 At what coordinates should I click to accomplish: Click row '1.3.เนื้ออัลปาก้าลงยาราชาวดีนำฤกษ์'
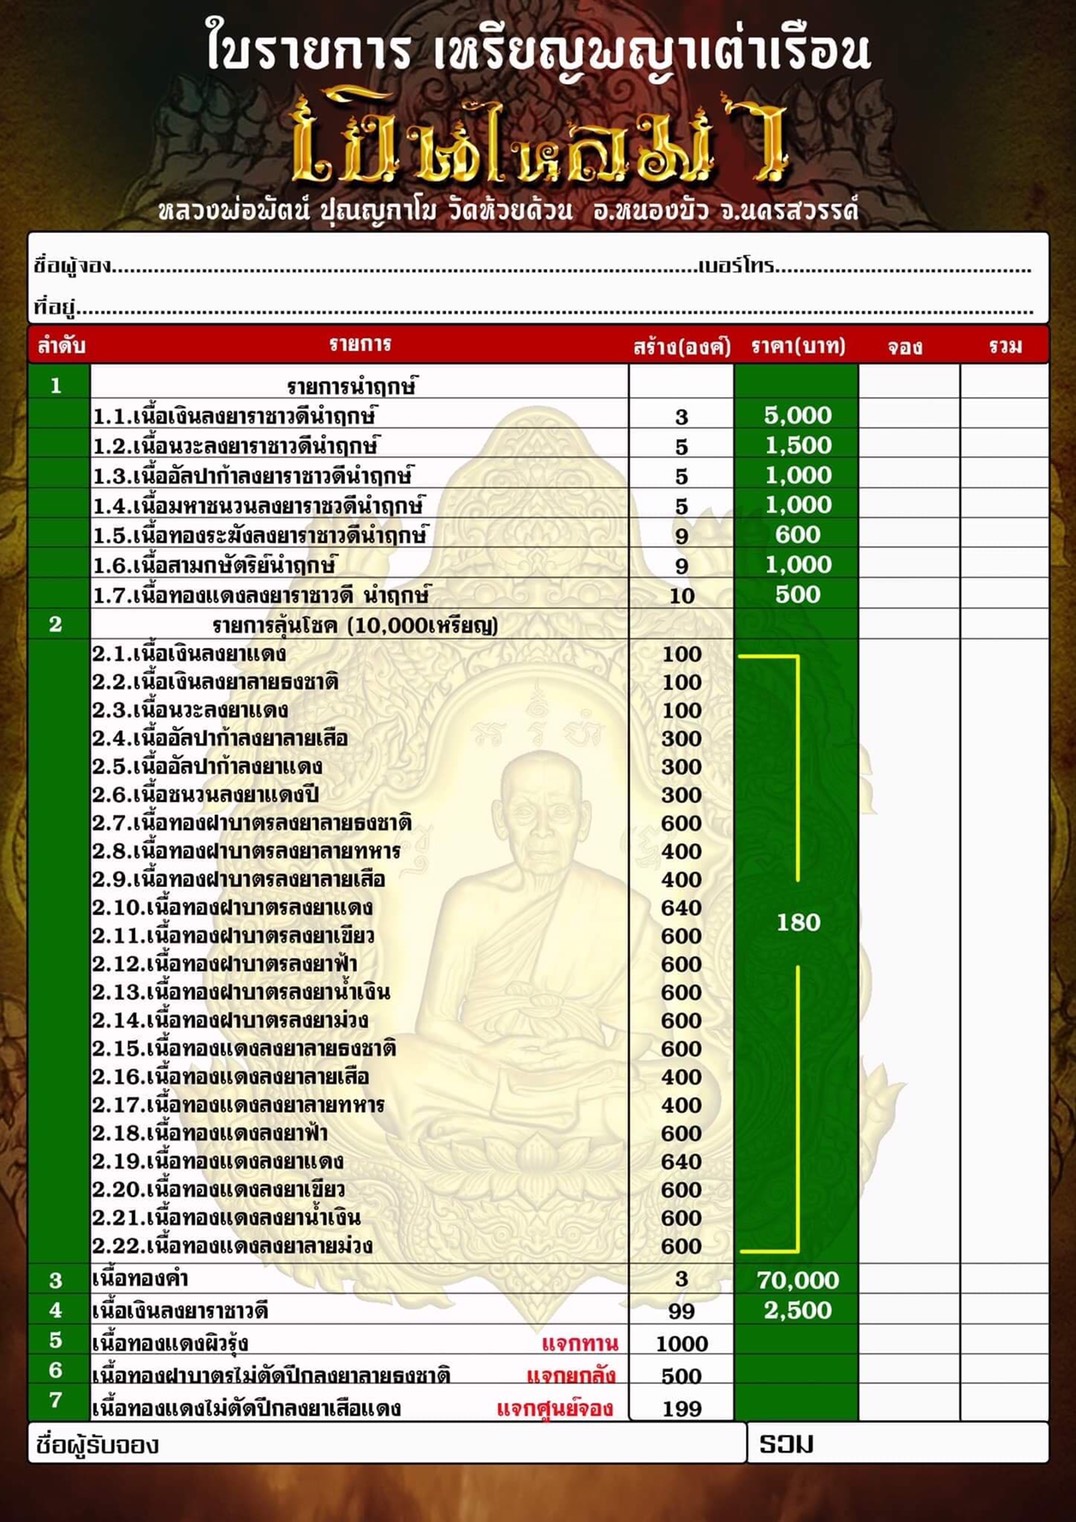253,476
